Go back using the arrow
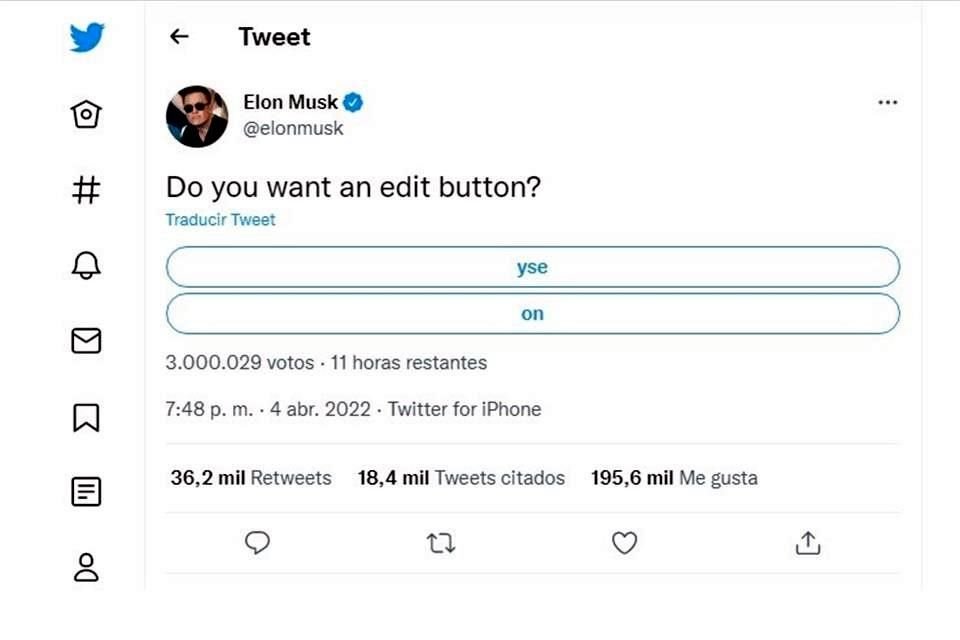 coord(179,37)
